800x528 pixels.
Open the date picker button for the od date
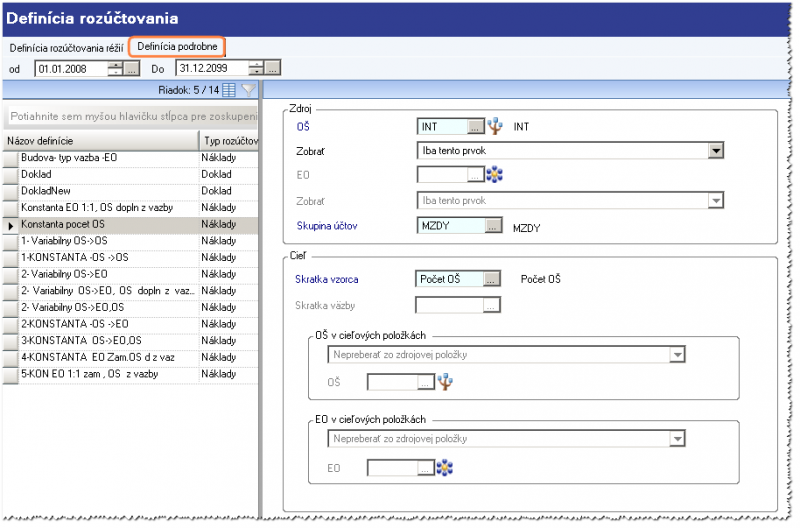click(132, 68)
